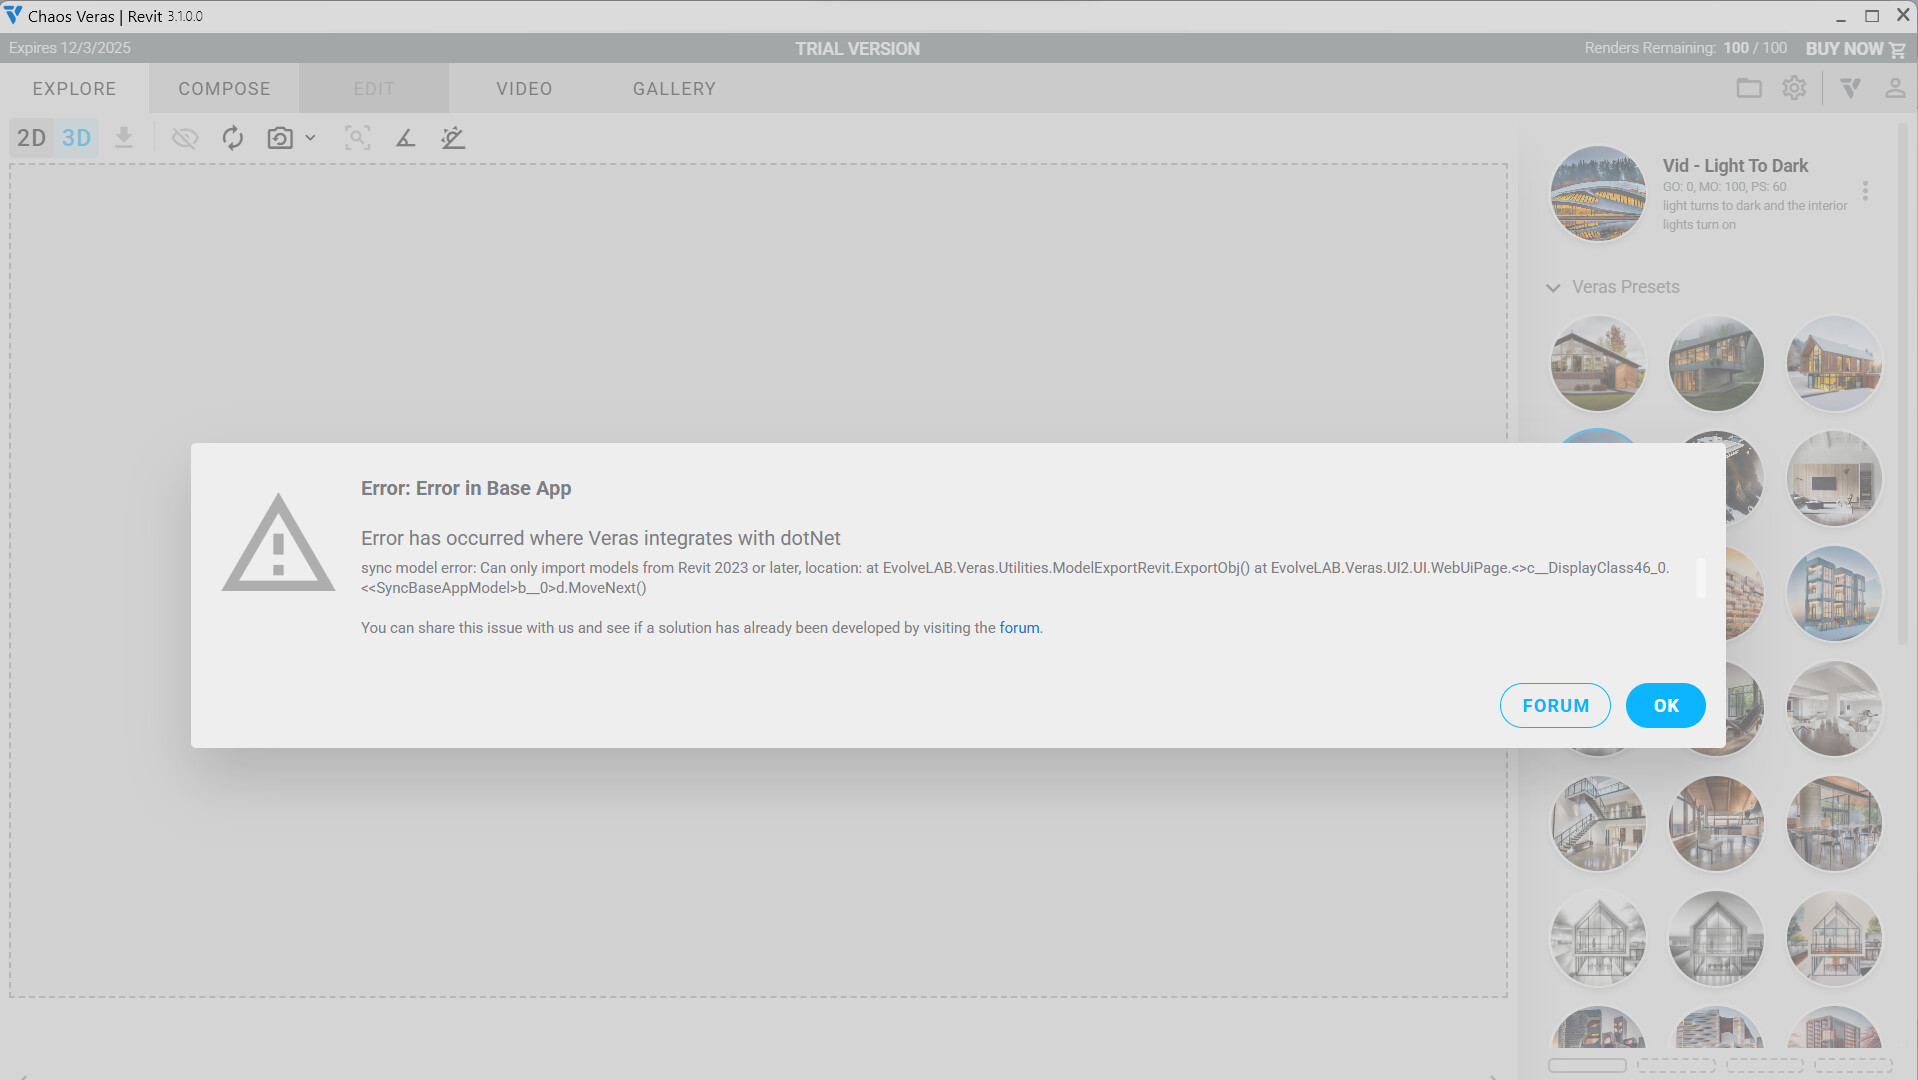Open the settings gear icon
1918x1080 pixels.
1794,88
